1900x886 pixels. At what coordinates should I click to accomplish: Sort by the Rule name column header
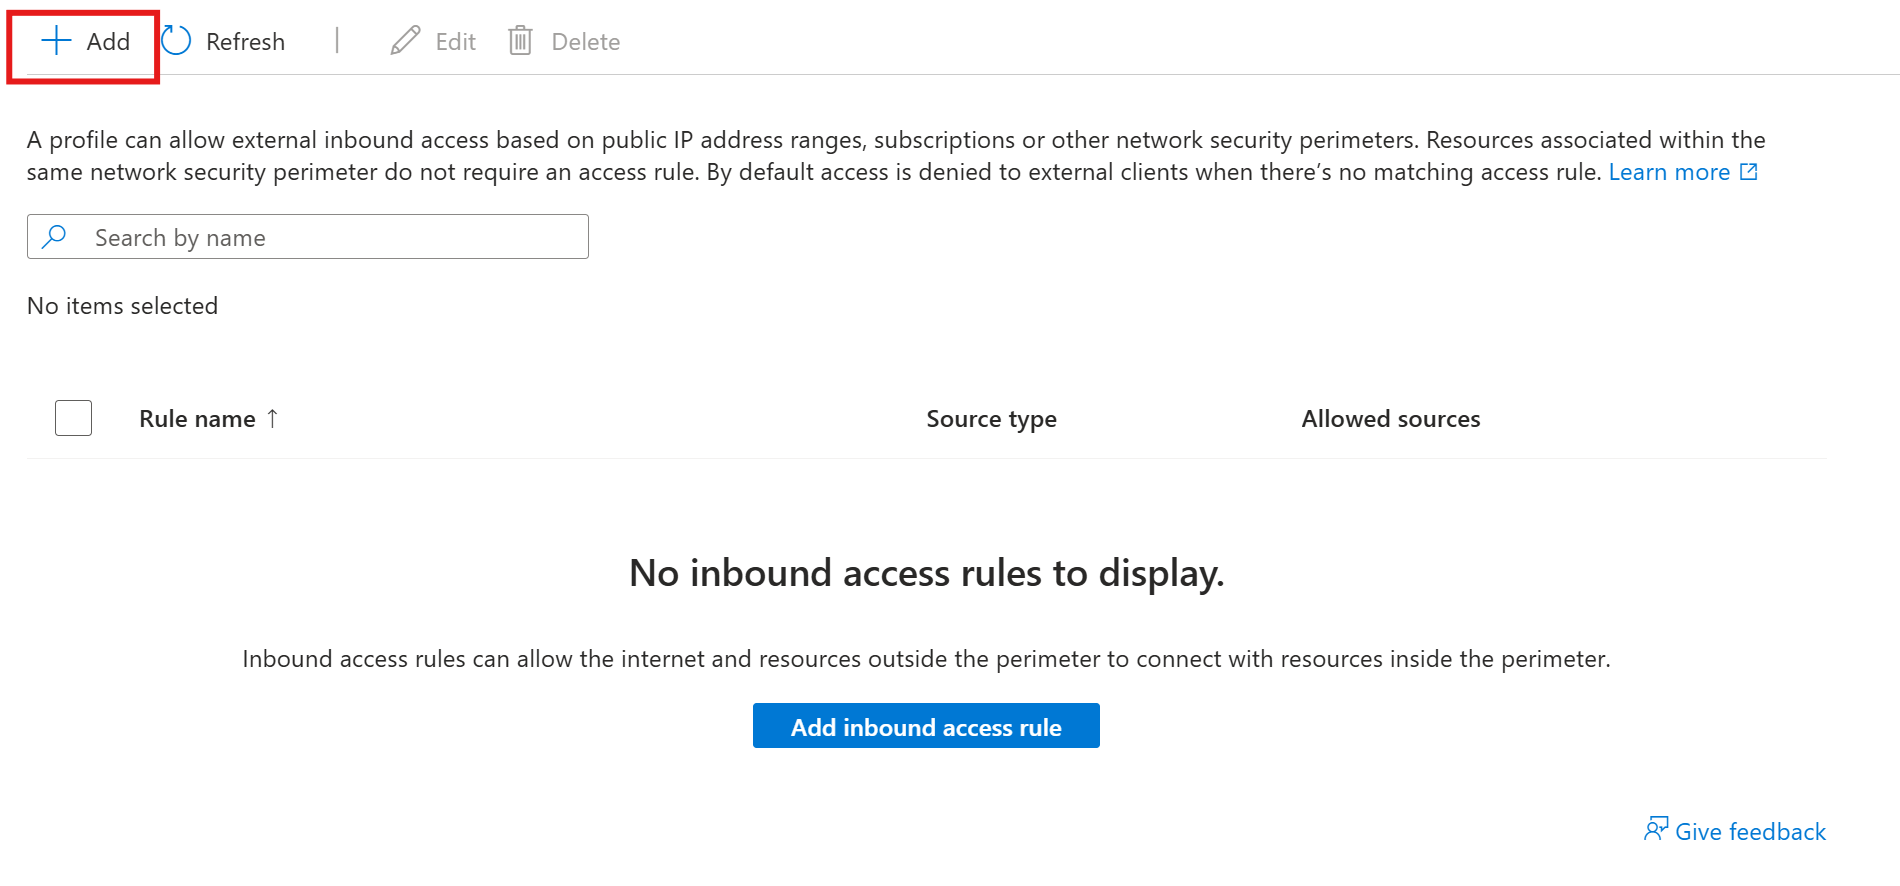click(197, 419)
